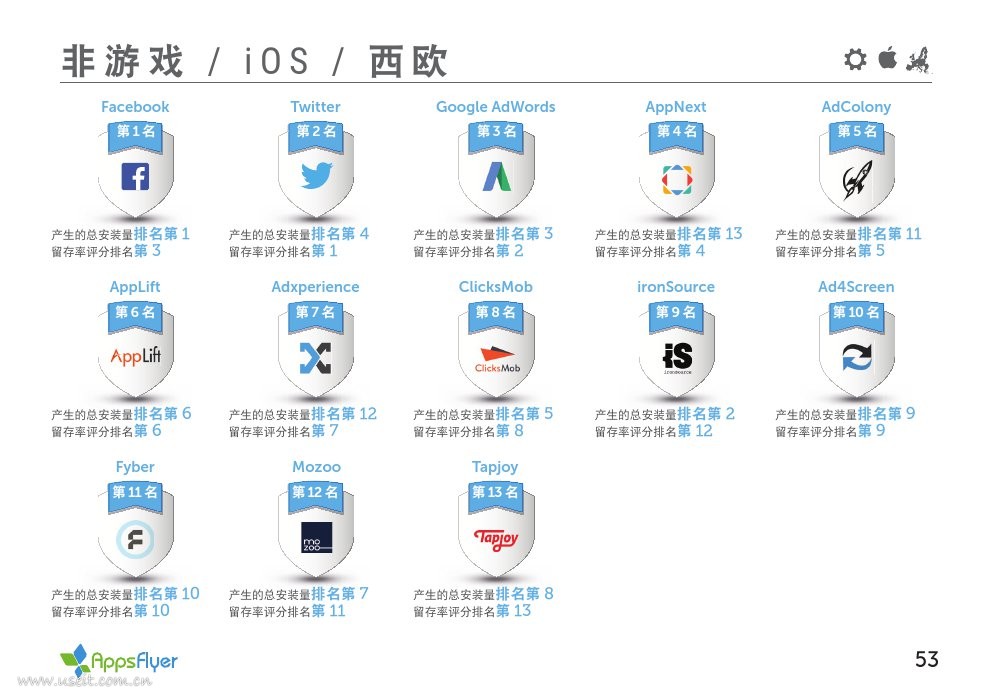Click the Tapjoy heading text
Viewport: 992px width, 699px height.
click(495, 467)
